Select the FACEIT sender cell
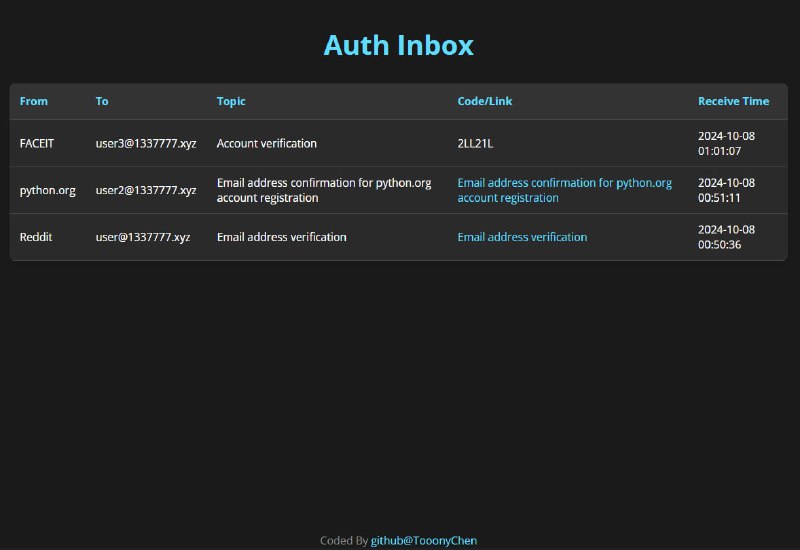800x550 pixels. 37,143
